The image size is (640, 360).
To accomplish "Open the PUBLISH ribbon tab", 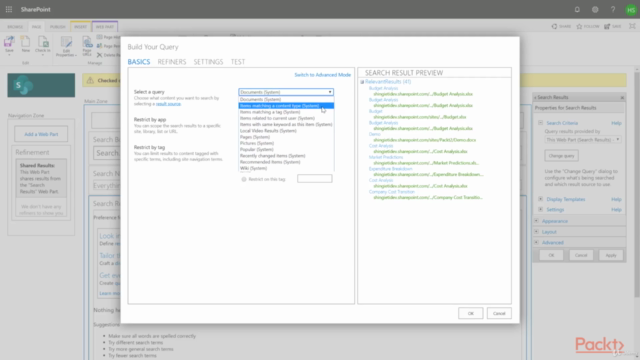I will click(x=58, y=27).
